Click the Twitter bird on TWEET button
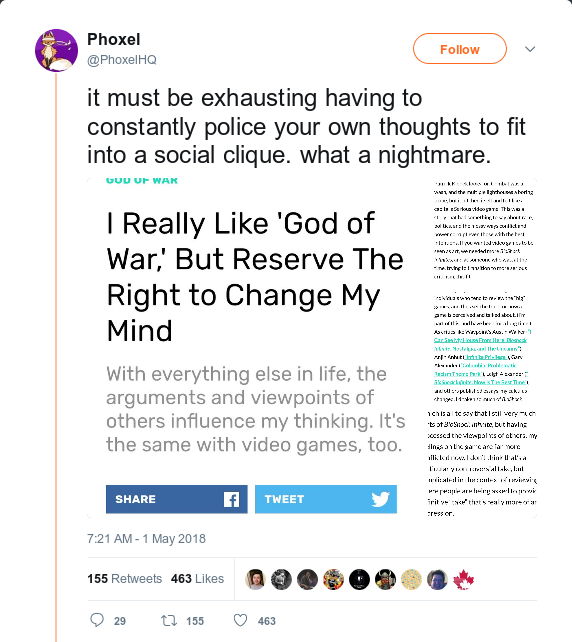The width and height of the screenshot is (572, 642). click(x=380, y=499)
